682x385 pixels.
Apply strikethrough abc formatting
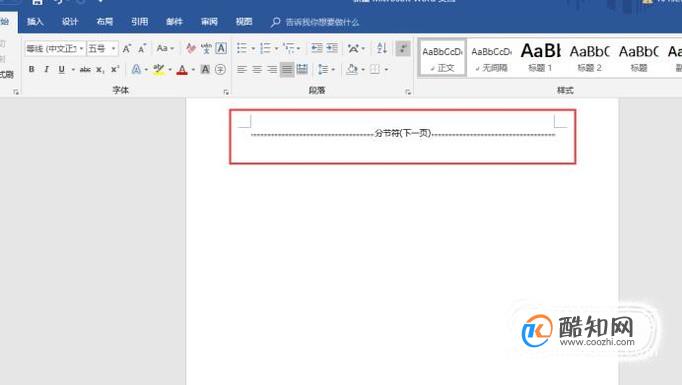[x=85, y=69]
